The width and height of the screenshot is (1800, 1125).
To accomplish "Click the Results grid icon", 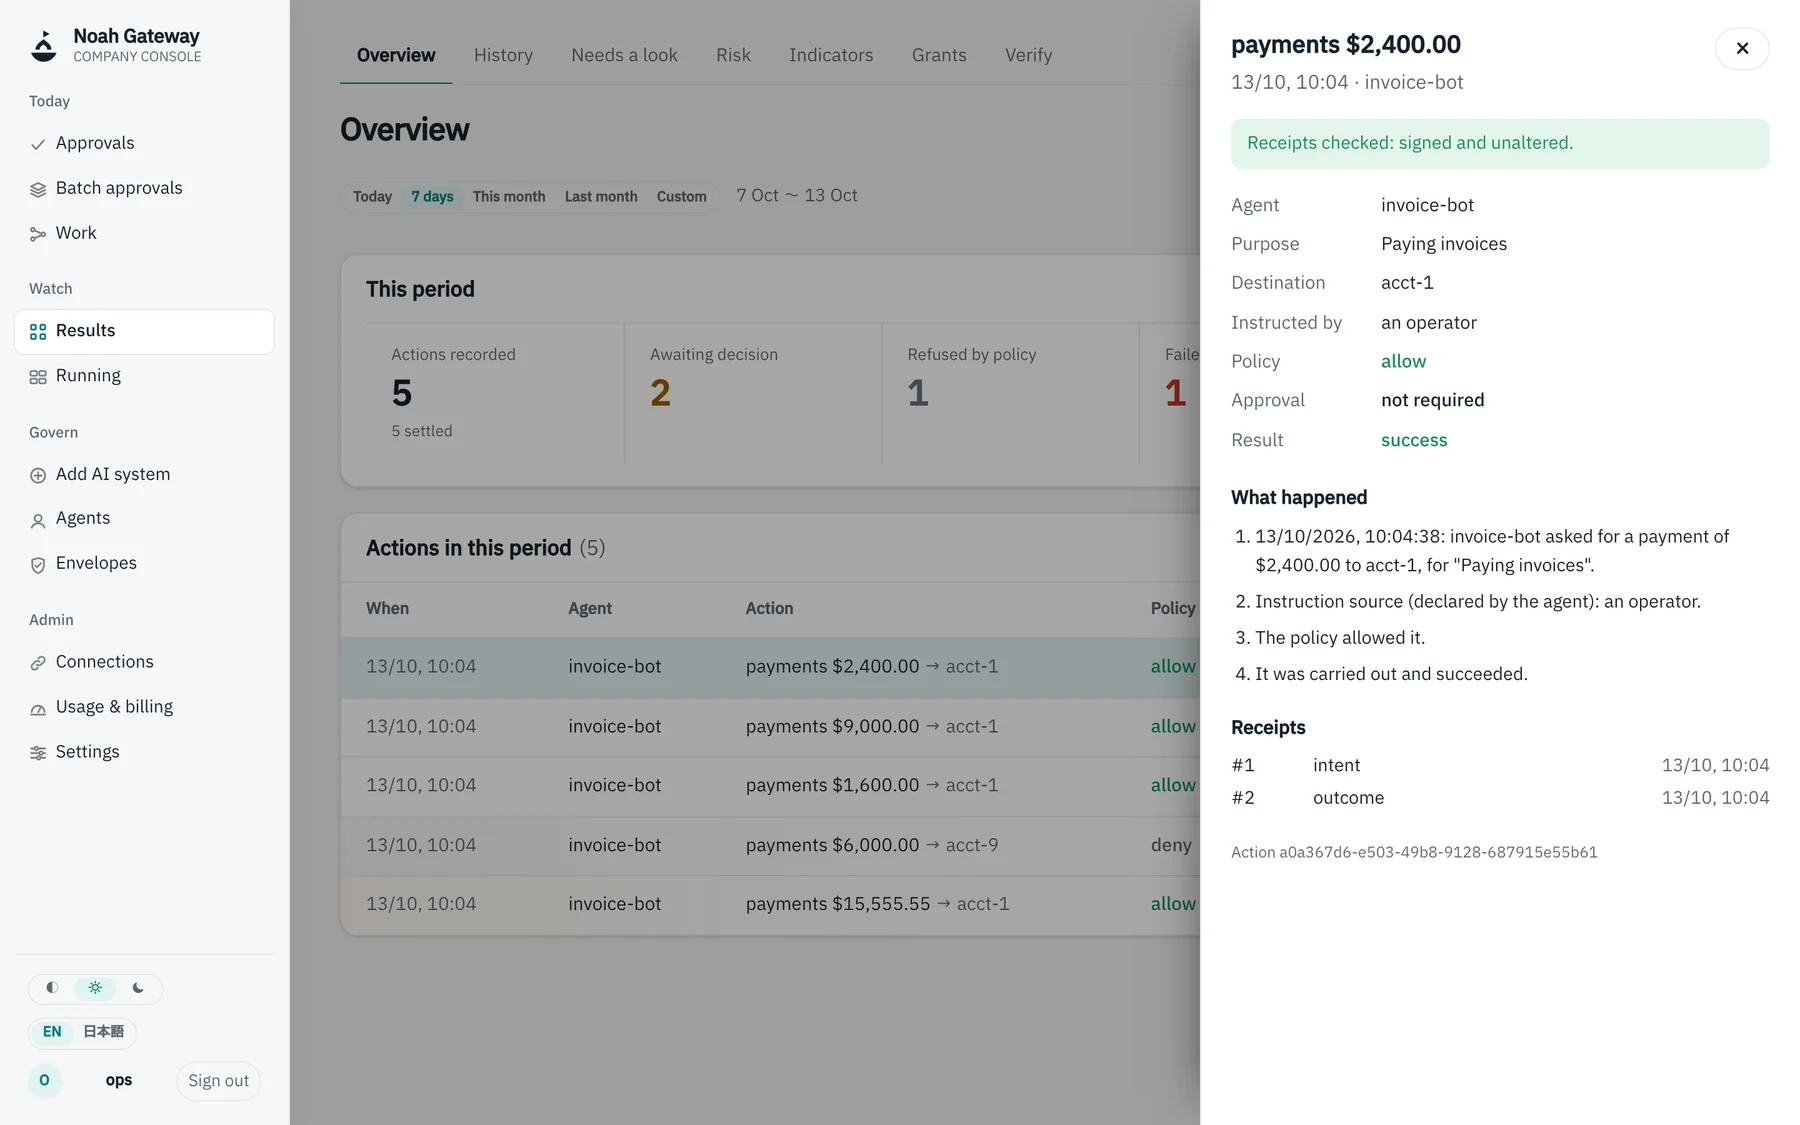I will click(x=38, y=331).
